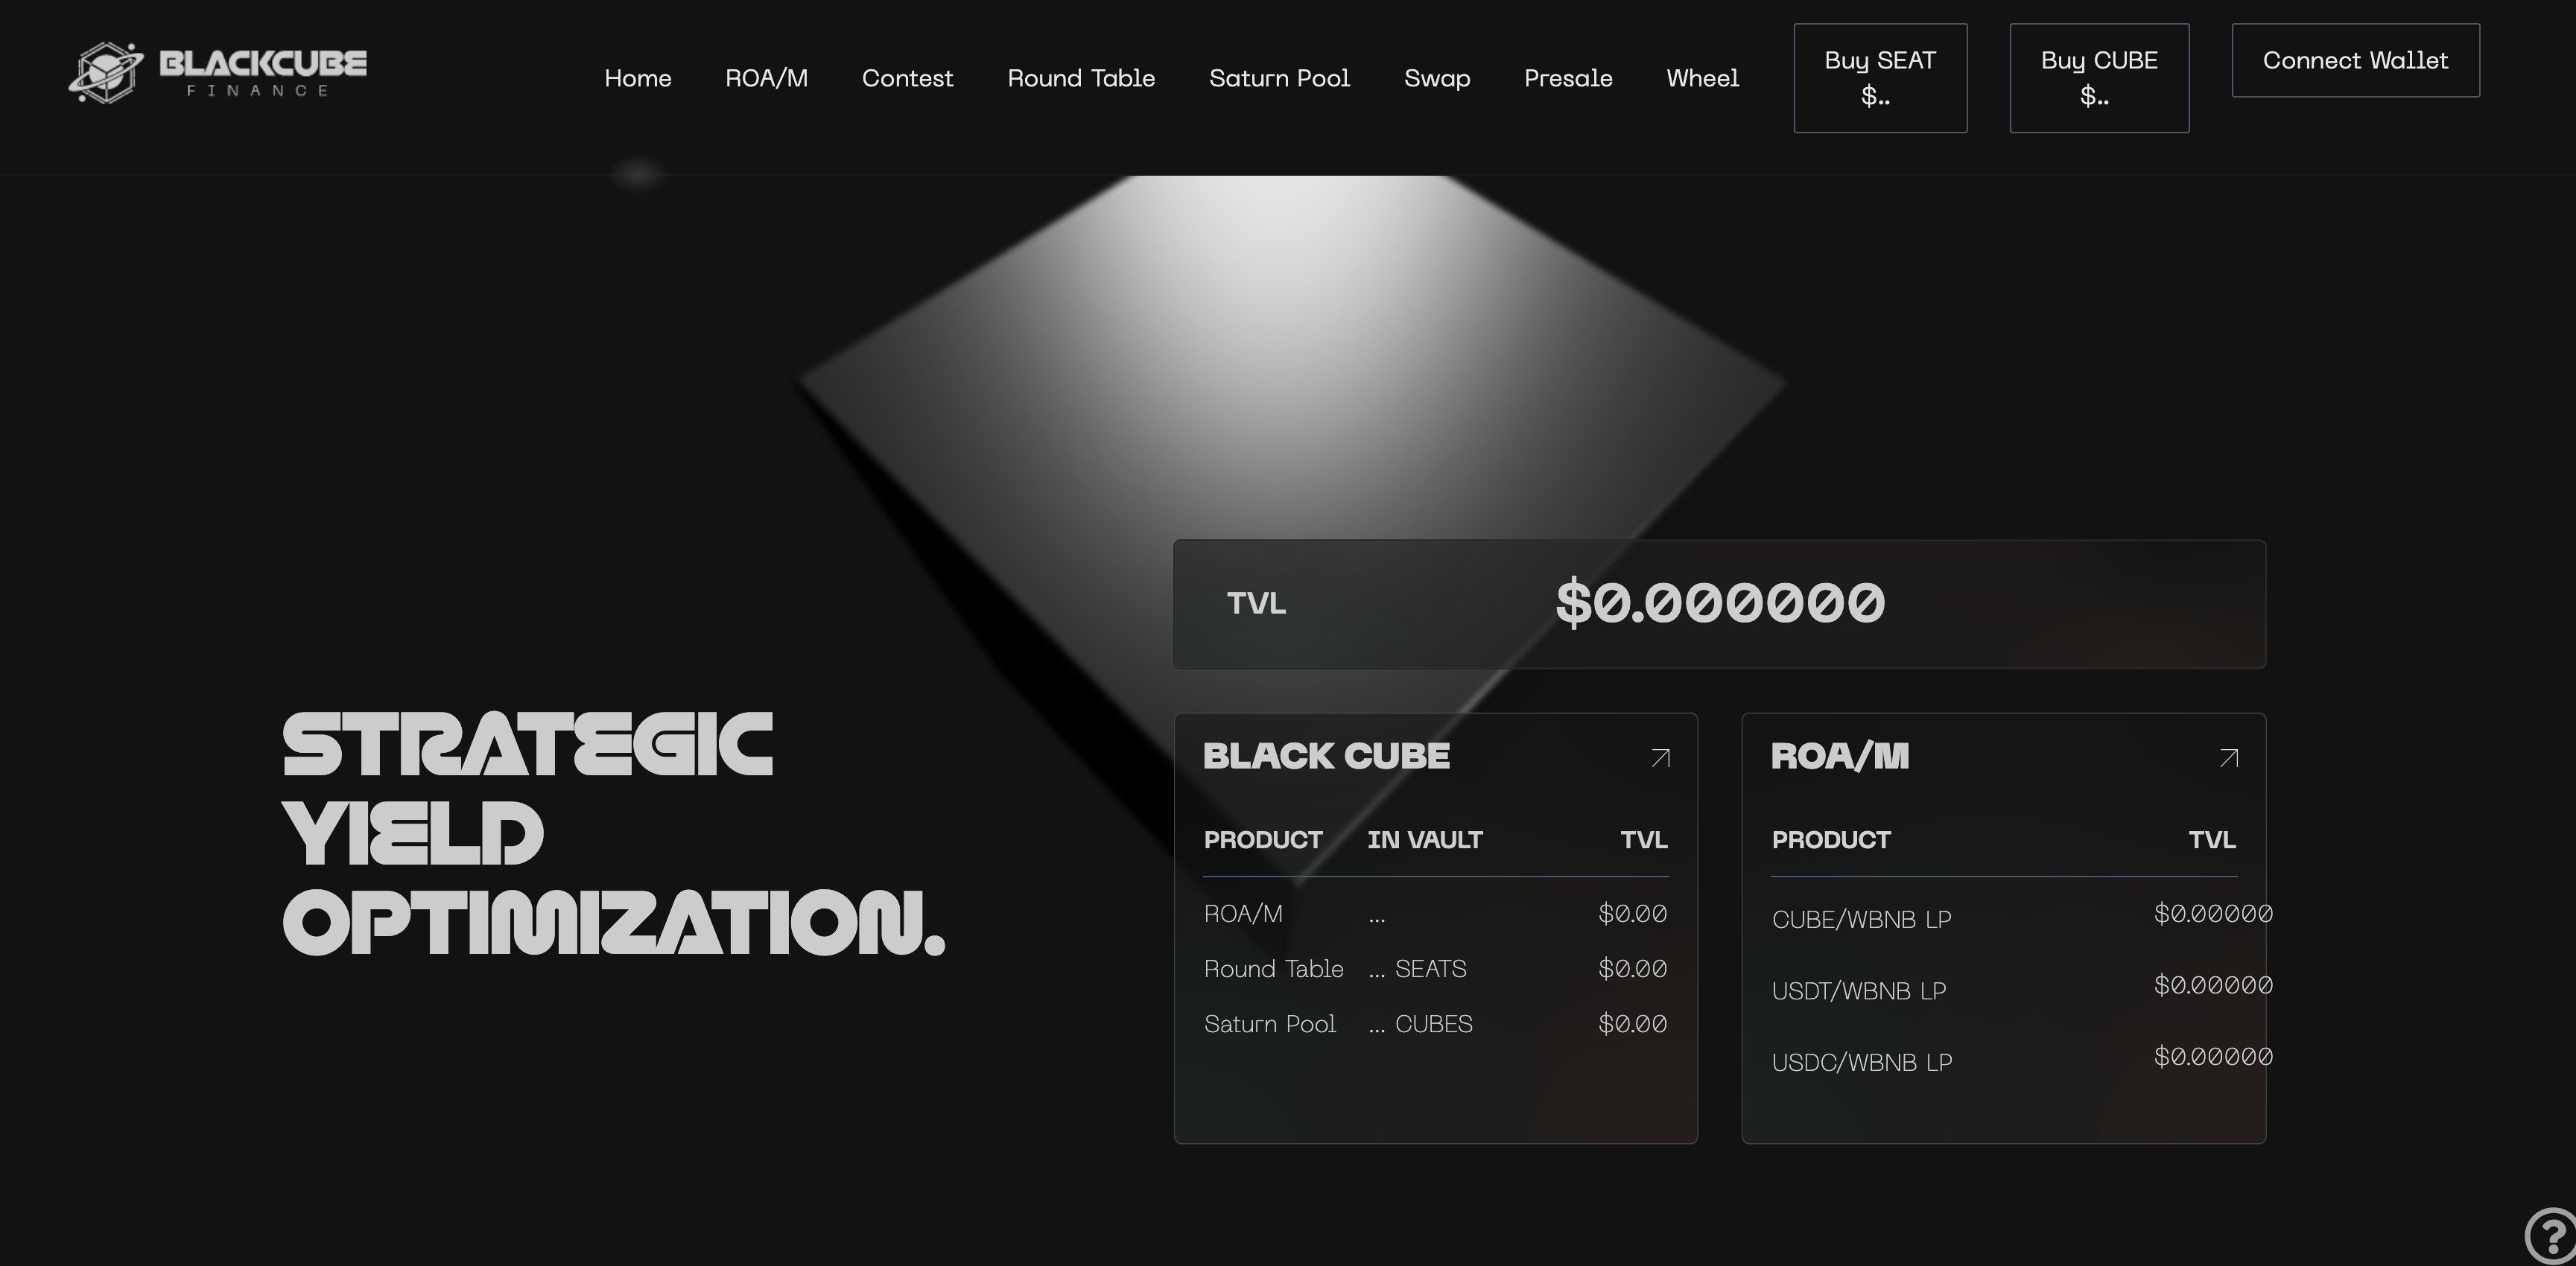The height and width of the screenshot is (1266, 2576).
Task: Open the Presale section
Action: click(1568, 78)
